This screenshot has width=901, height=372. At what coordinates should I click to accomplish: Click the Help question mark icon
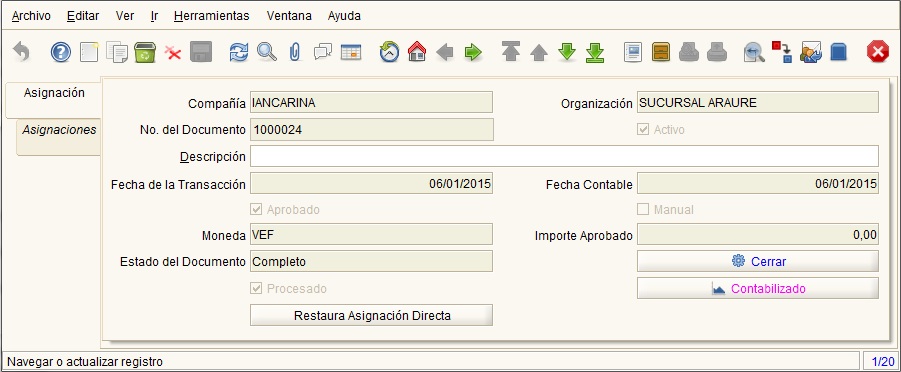click(x=60, y=52)
